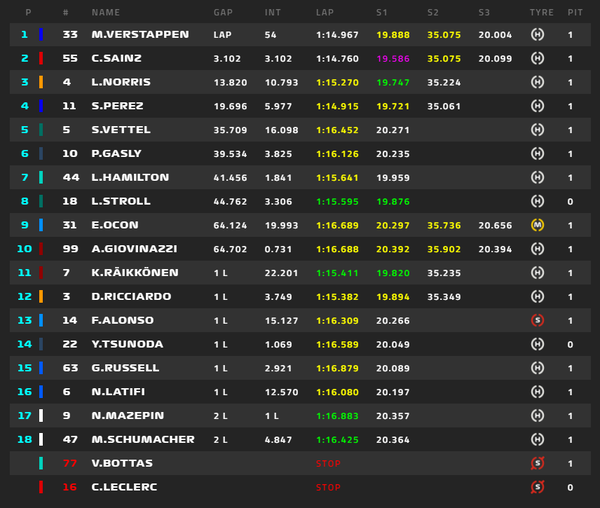Click K.RÄIKKÖNEN driver name
Image resolution: width=600 pixels, height=508 pixels.
tap(135, 272)
